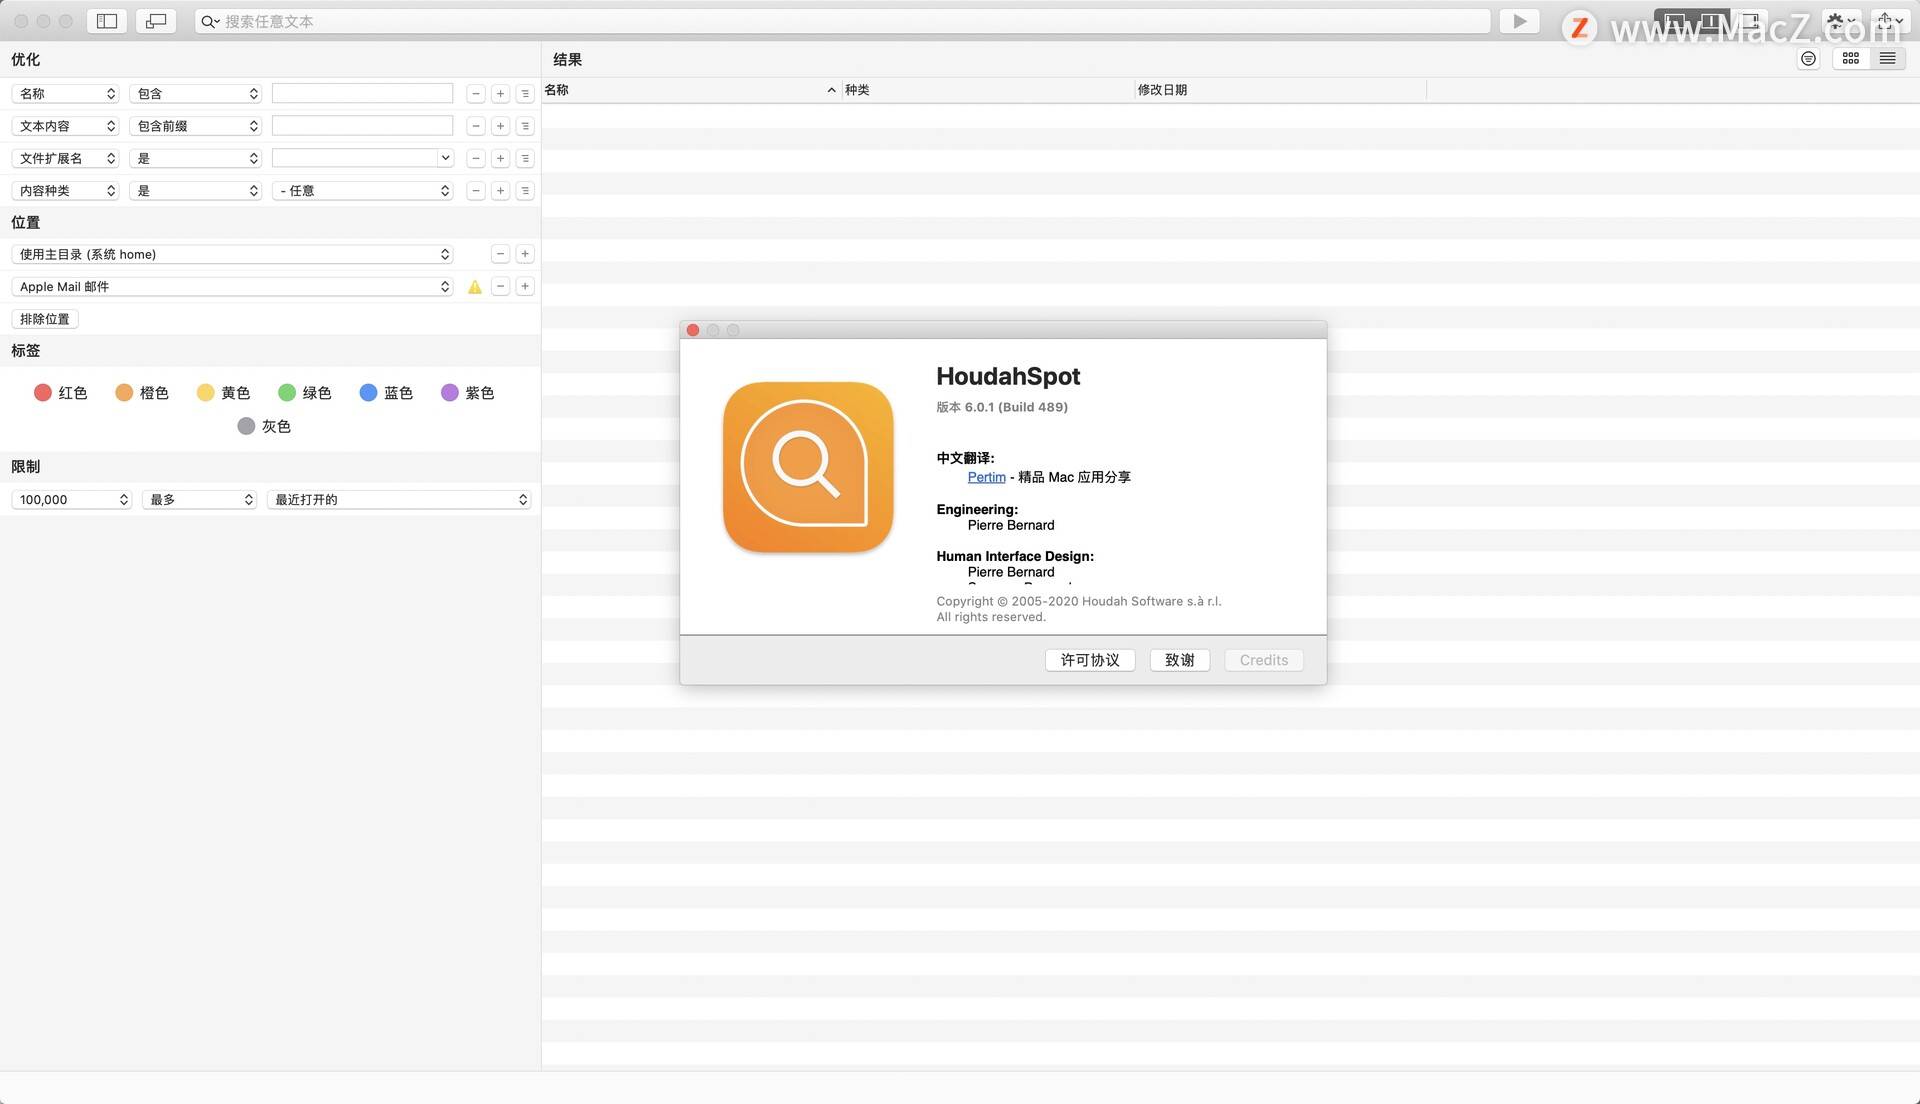Sort results by the 修改日期 column header

[1280, 90]
